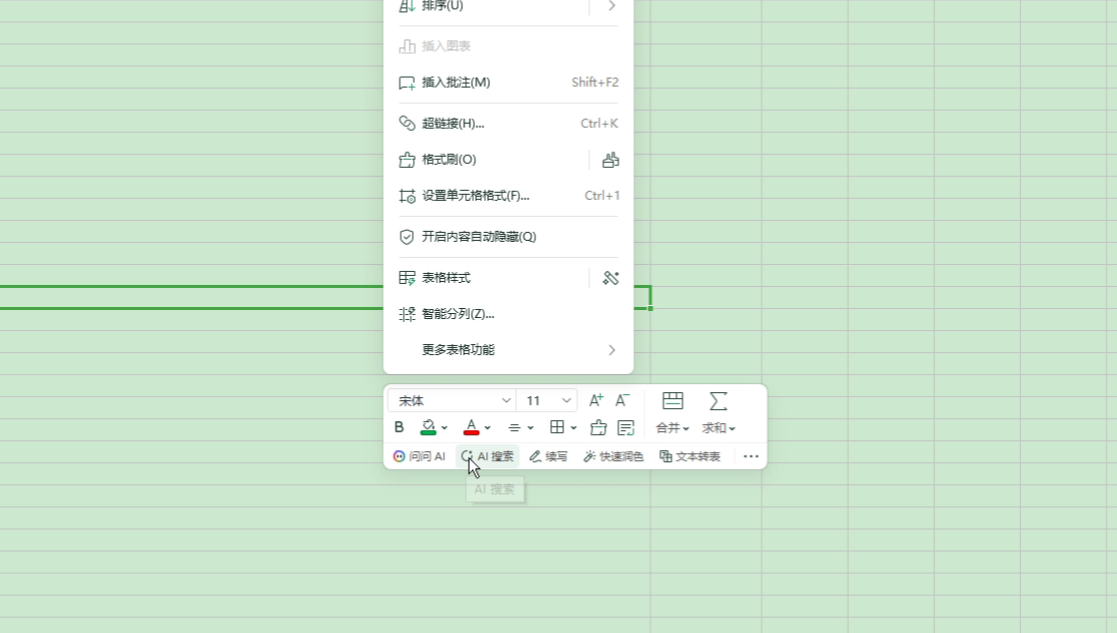Click the wrap text icon
Image resolution: width=1117 pixels, height=633 pixels.
click(626, 428)
